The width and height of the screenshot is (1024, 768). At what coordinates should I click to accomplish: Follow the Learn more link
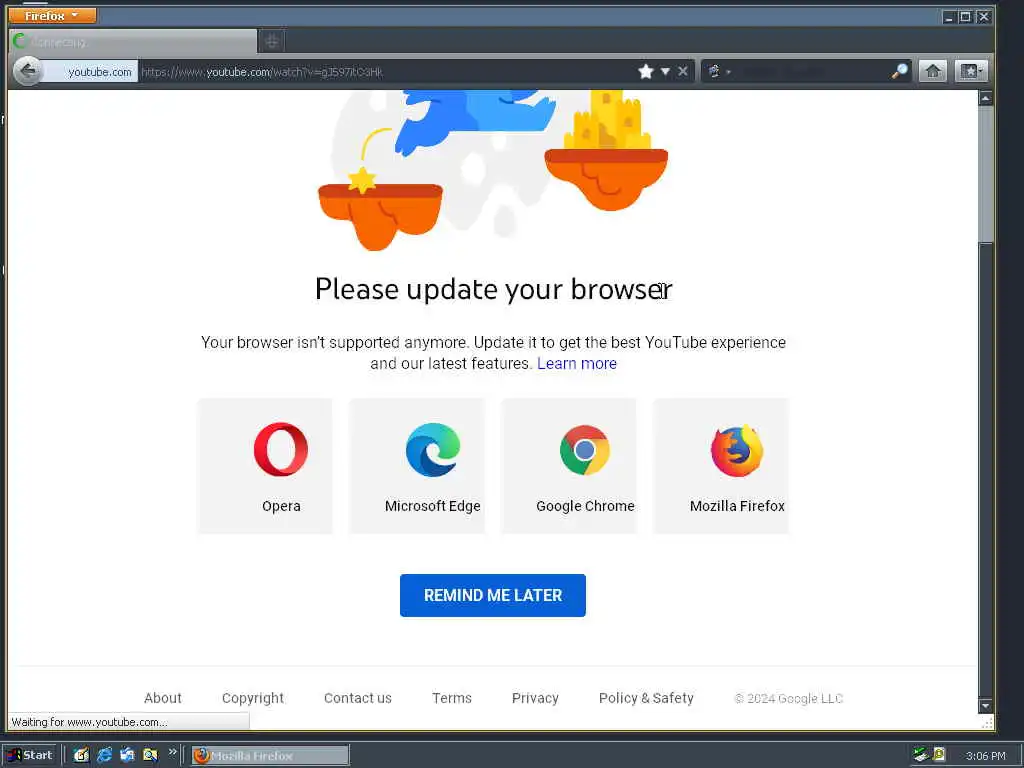tap(577, 364)
